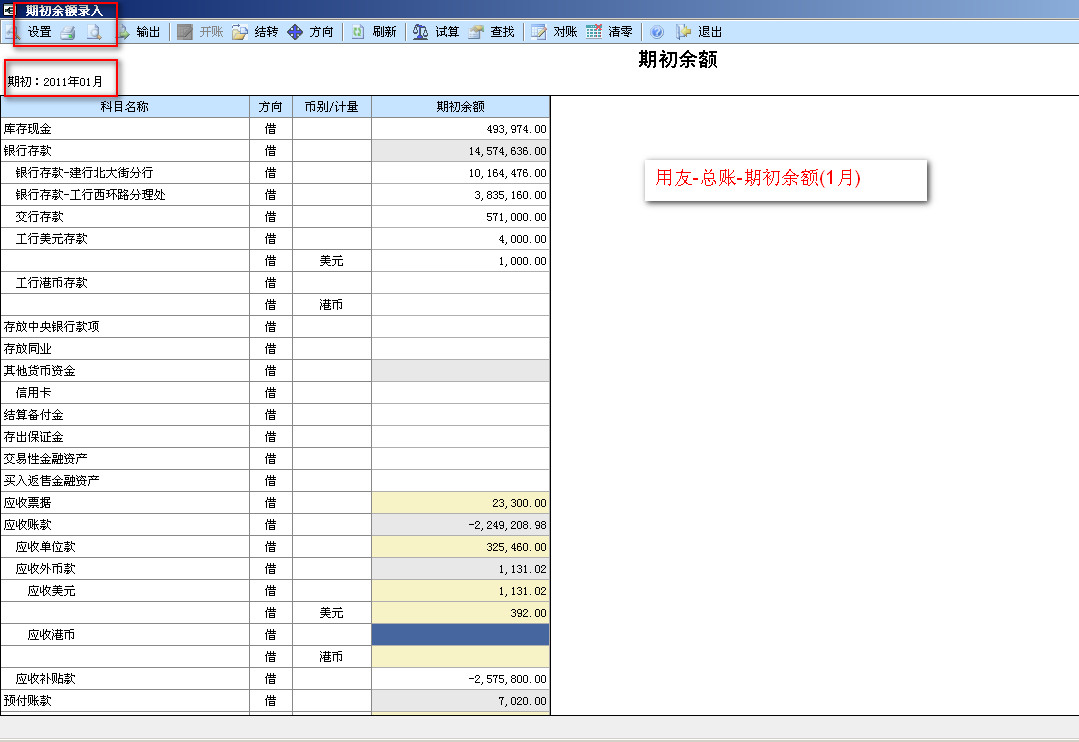The image size is (1079, 742).
Task: Select the 库存现金 opening balance cell
Action: pyautogui.click(x=460, y=129)
